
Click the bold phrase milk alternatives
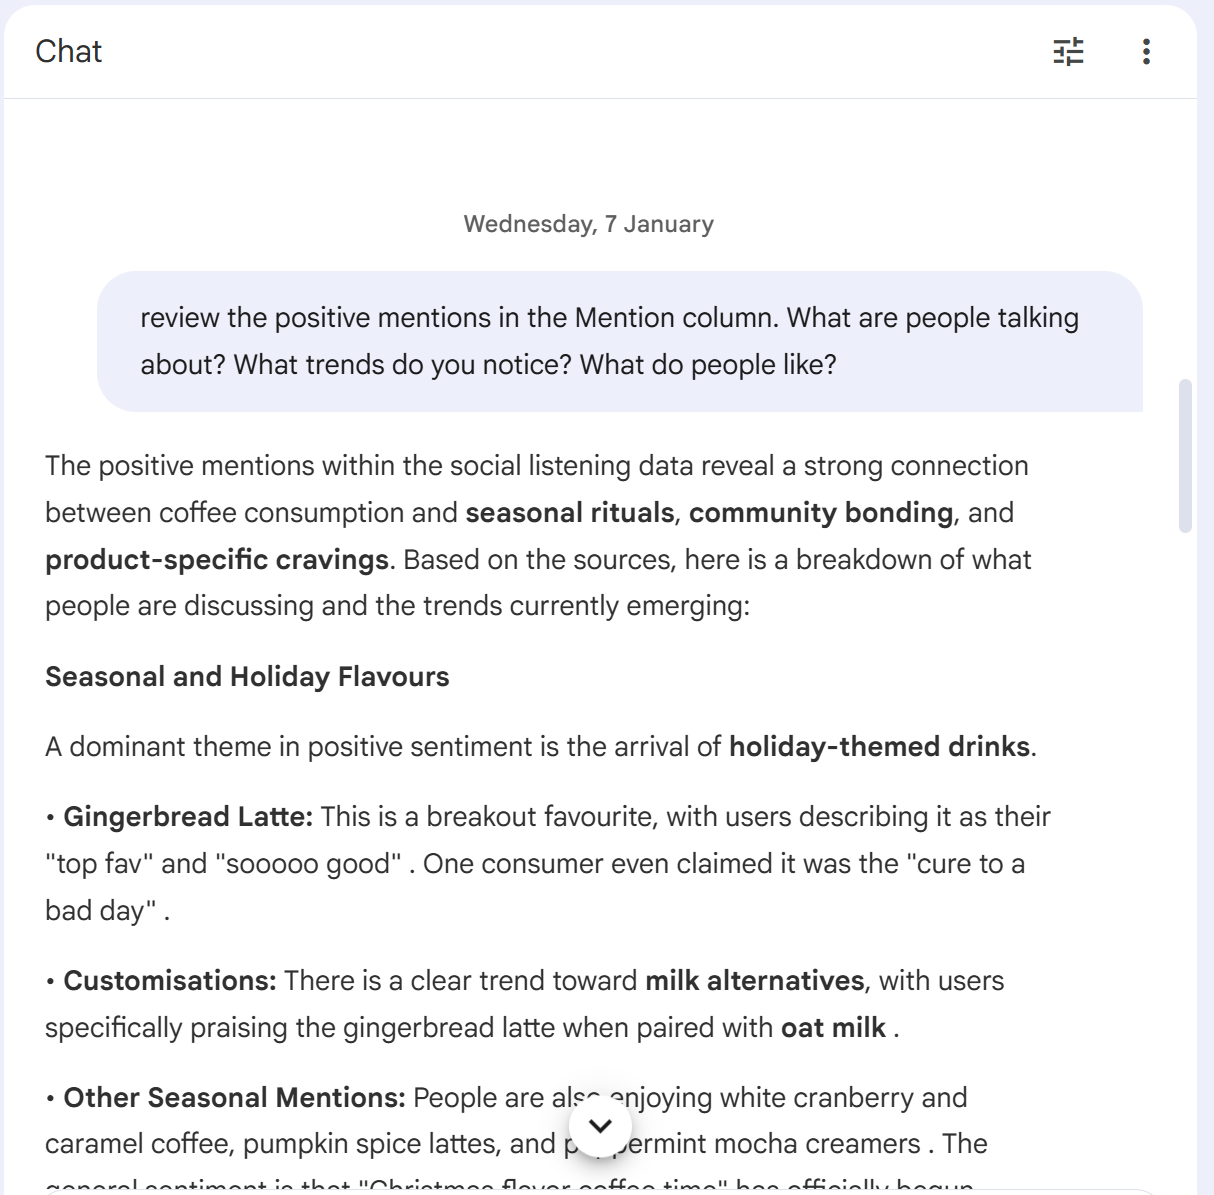754,981
